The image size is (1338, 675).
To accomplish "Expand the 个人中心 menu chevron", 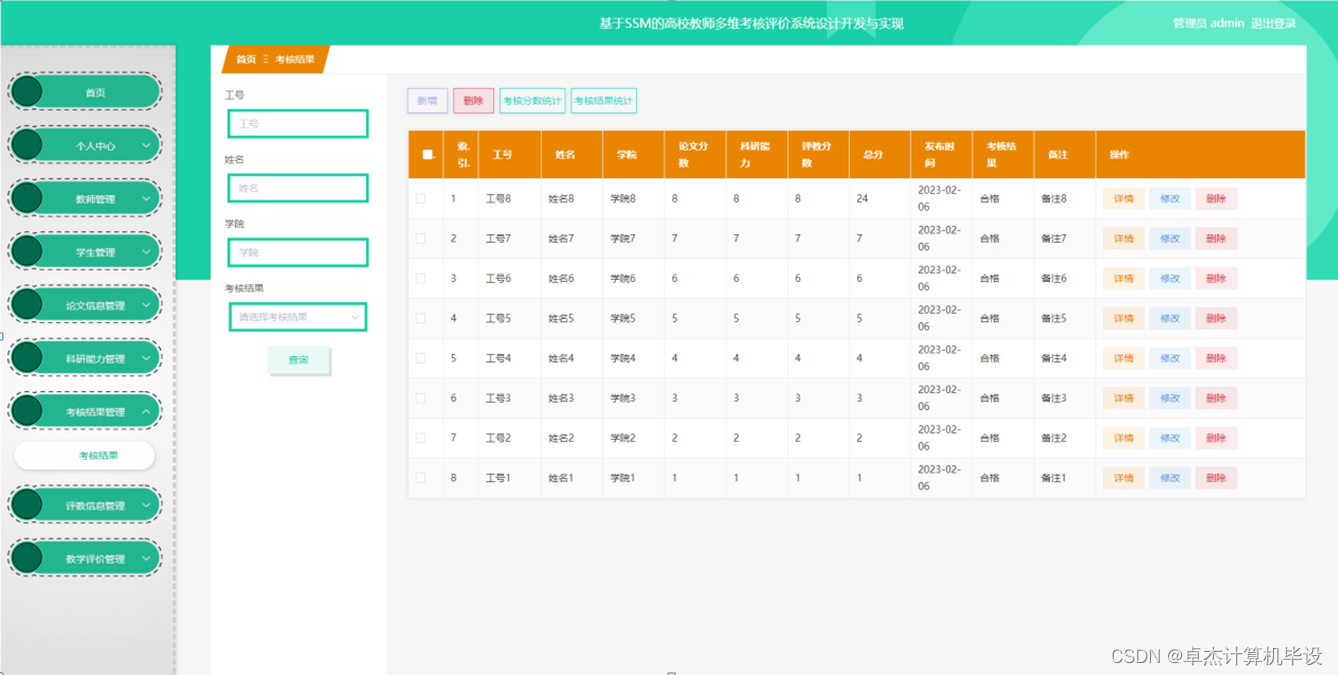I will [x=148, y=144].
